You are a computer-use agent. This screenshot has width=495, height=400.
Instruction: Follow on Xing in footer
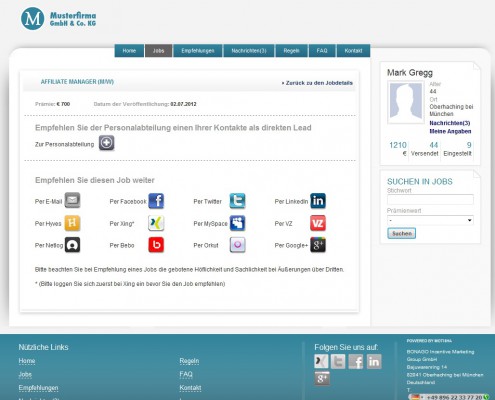[321, 361]
